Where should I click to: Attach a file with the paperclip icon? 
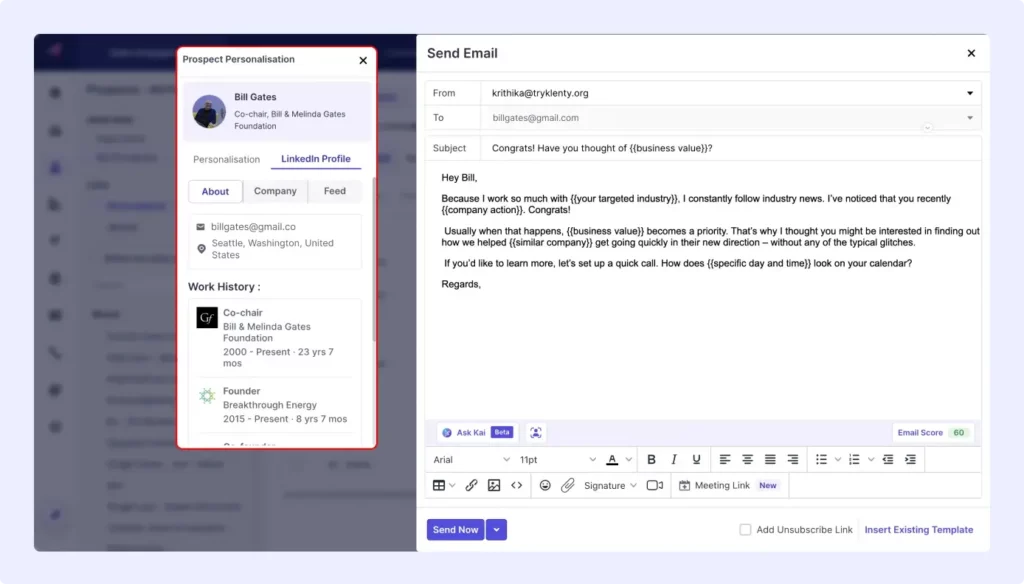568,485
